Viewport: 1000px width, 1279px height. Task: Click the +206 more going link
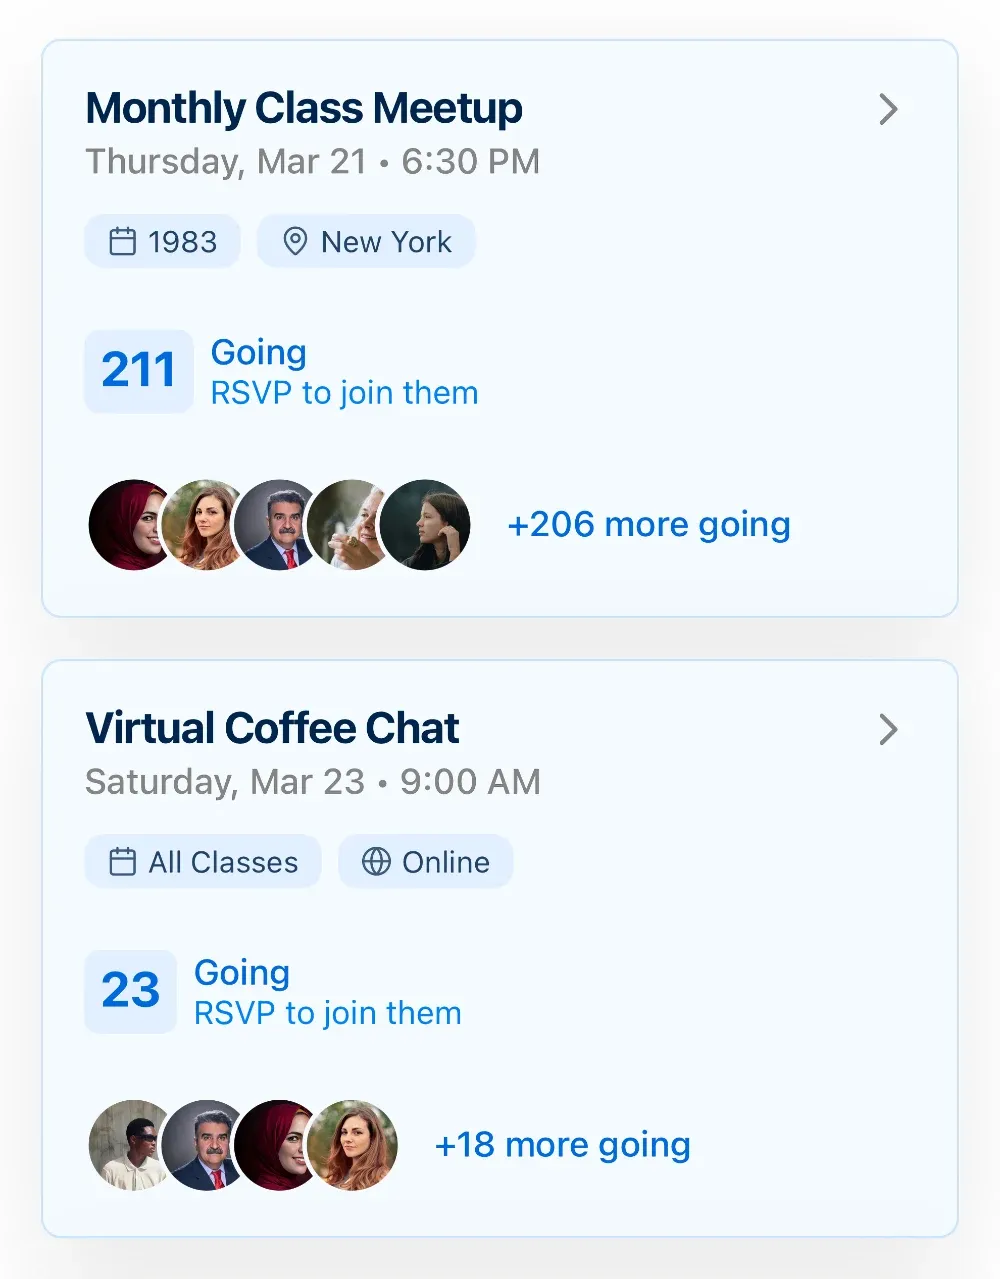[x=649, y=524]
